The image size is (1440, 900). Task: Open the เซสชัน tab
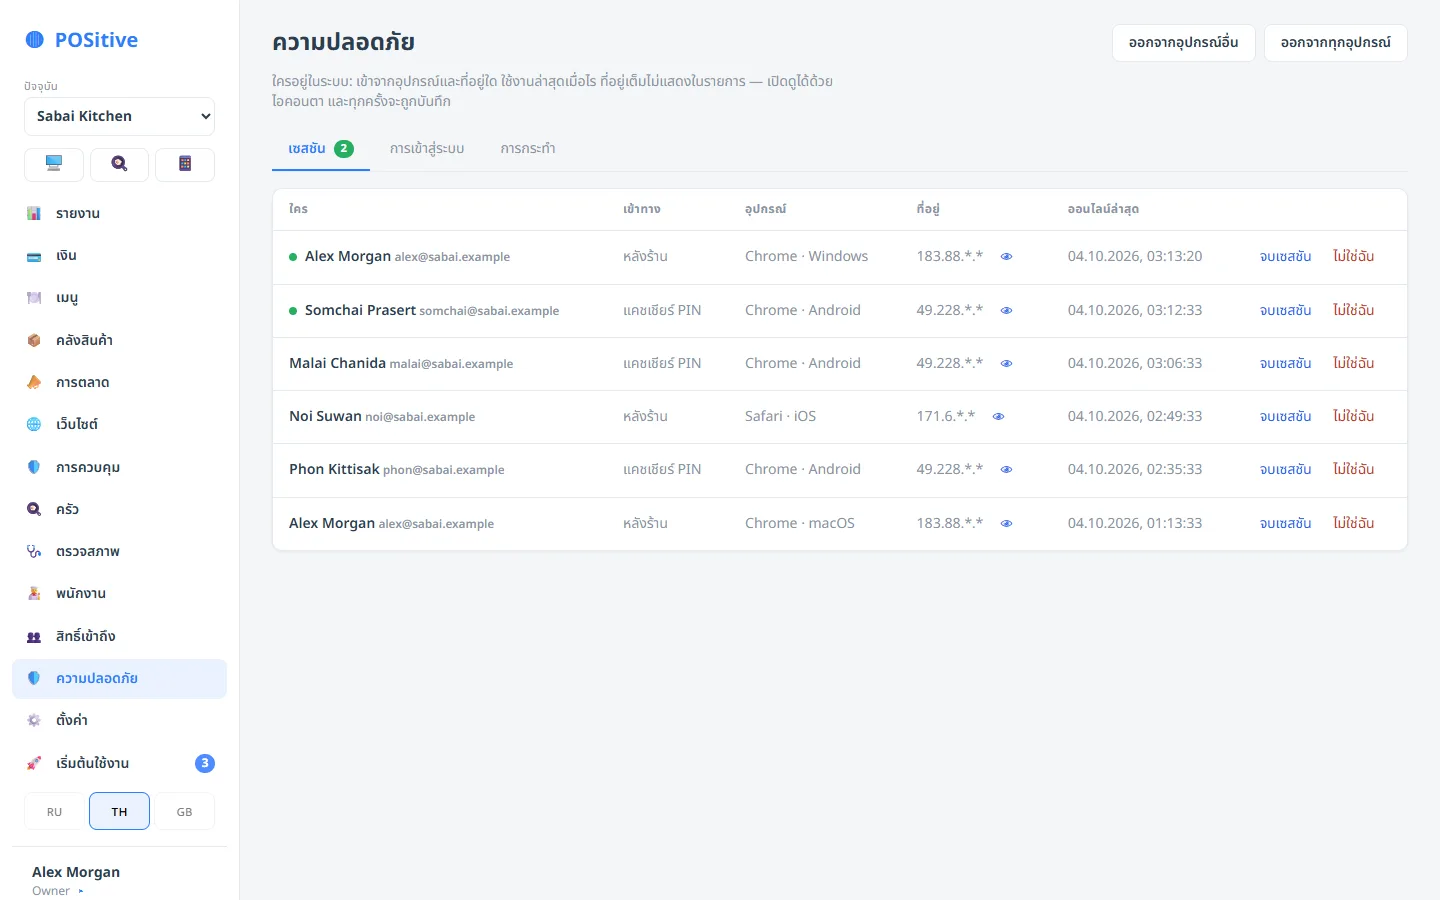(x=321, y=148)
